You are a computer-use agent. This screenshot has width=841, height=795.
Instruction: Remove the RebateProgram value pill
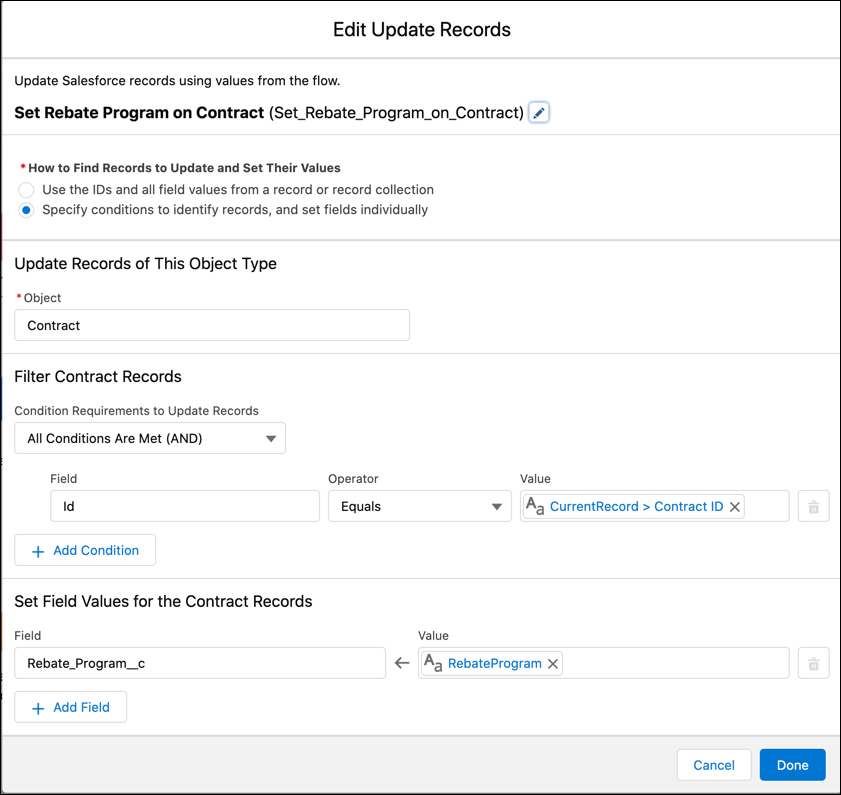tap(552, 662)
